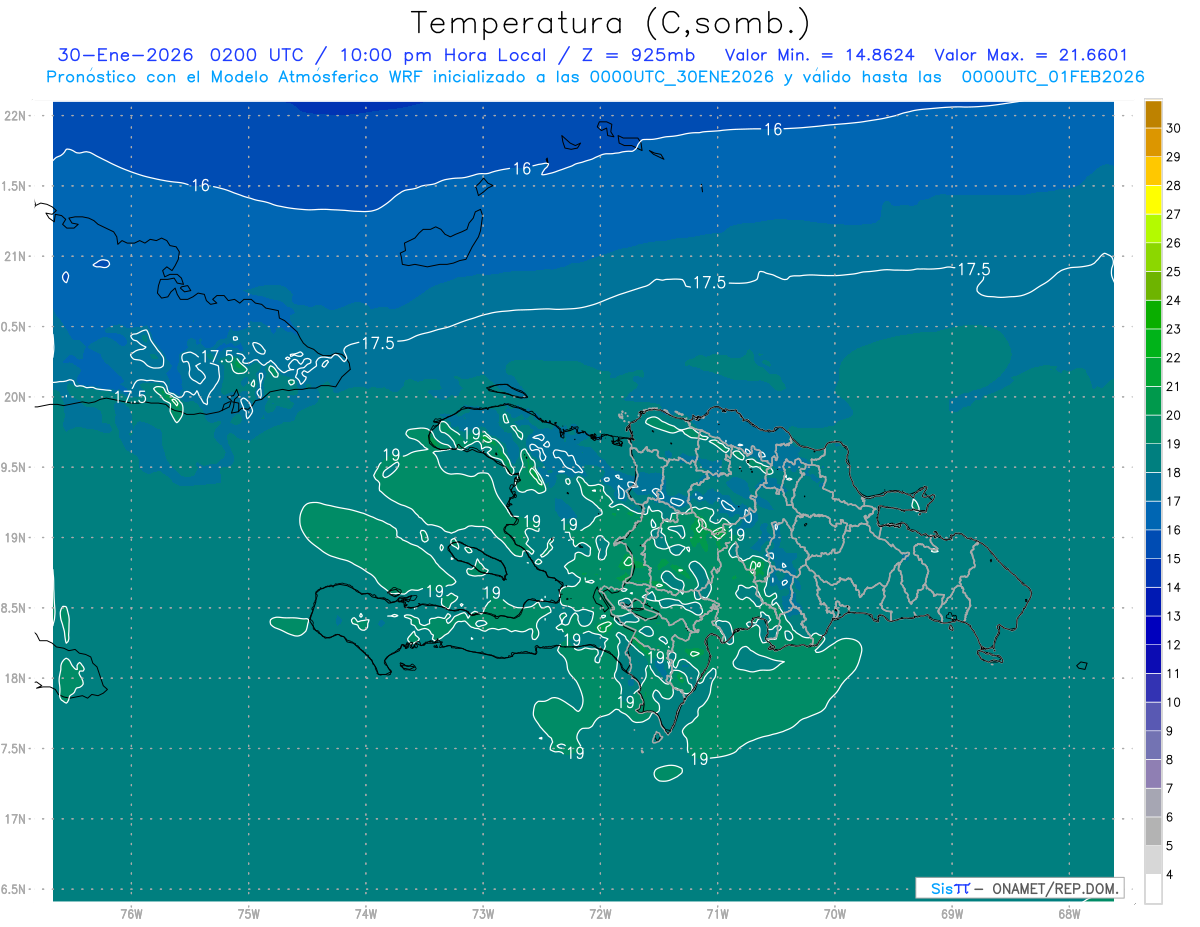
Task: Click the 22N latitude axis label
Action: (17, 116)
